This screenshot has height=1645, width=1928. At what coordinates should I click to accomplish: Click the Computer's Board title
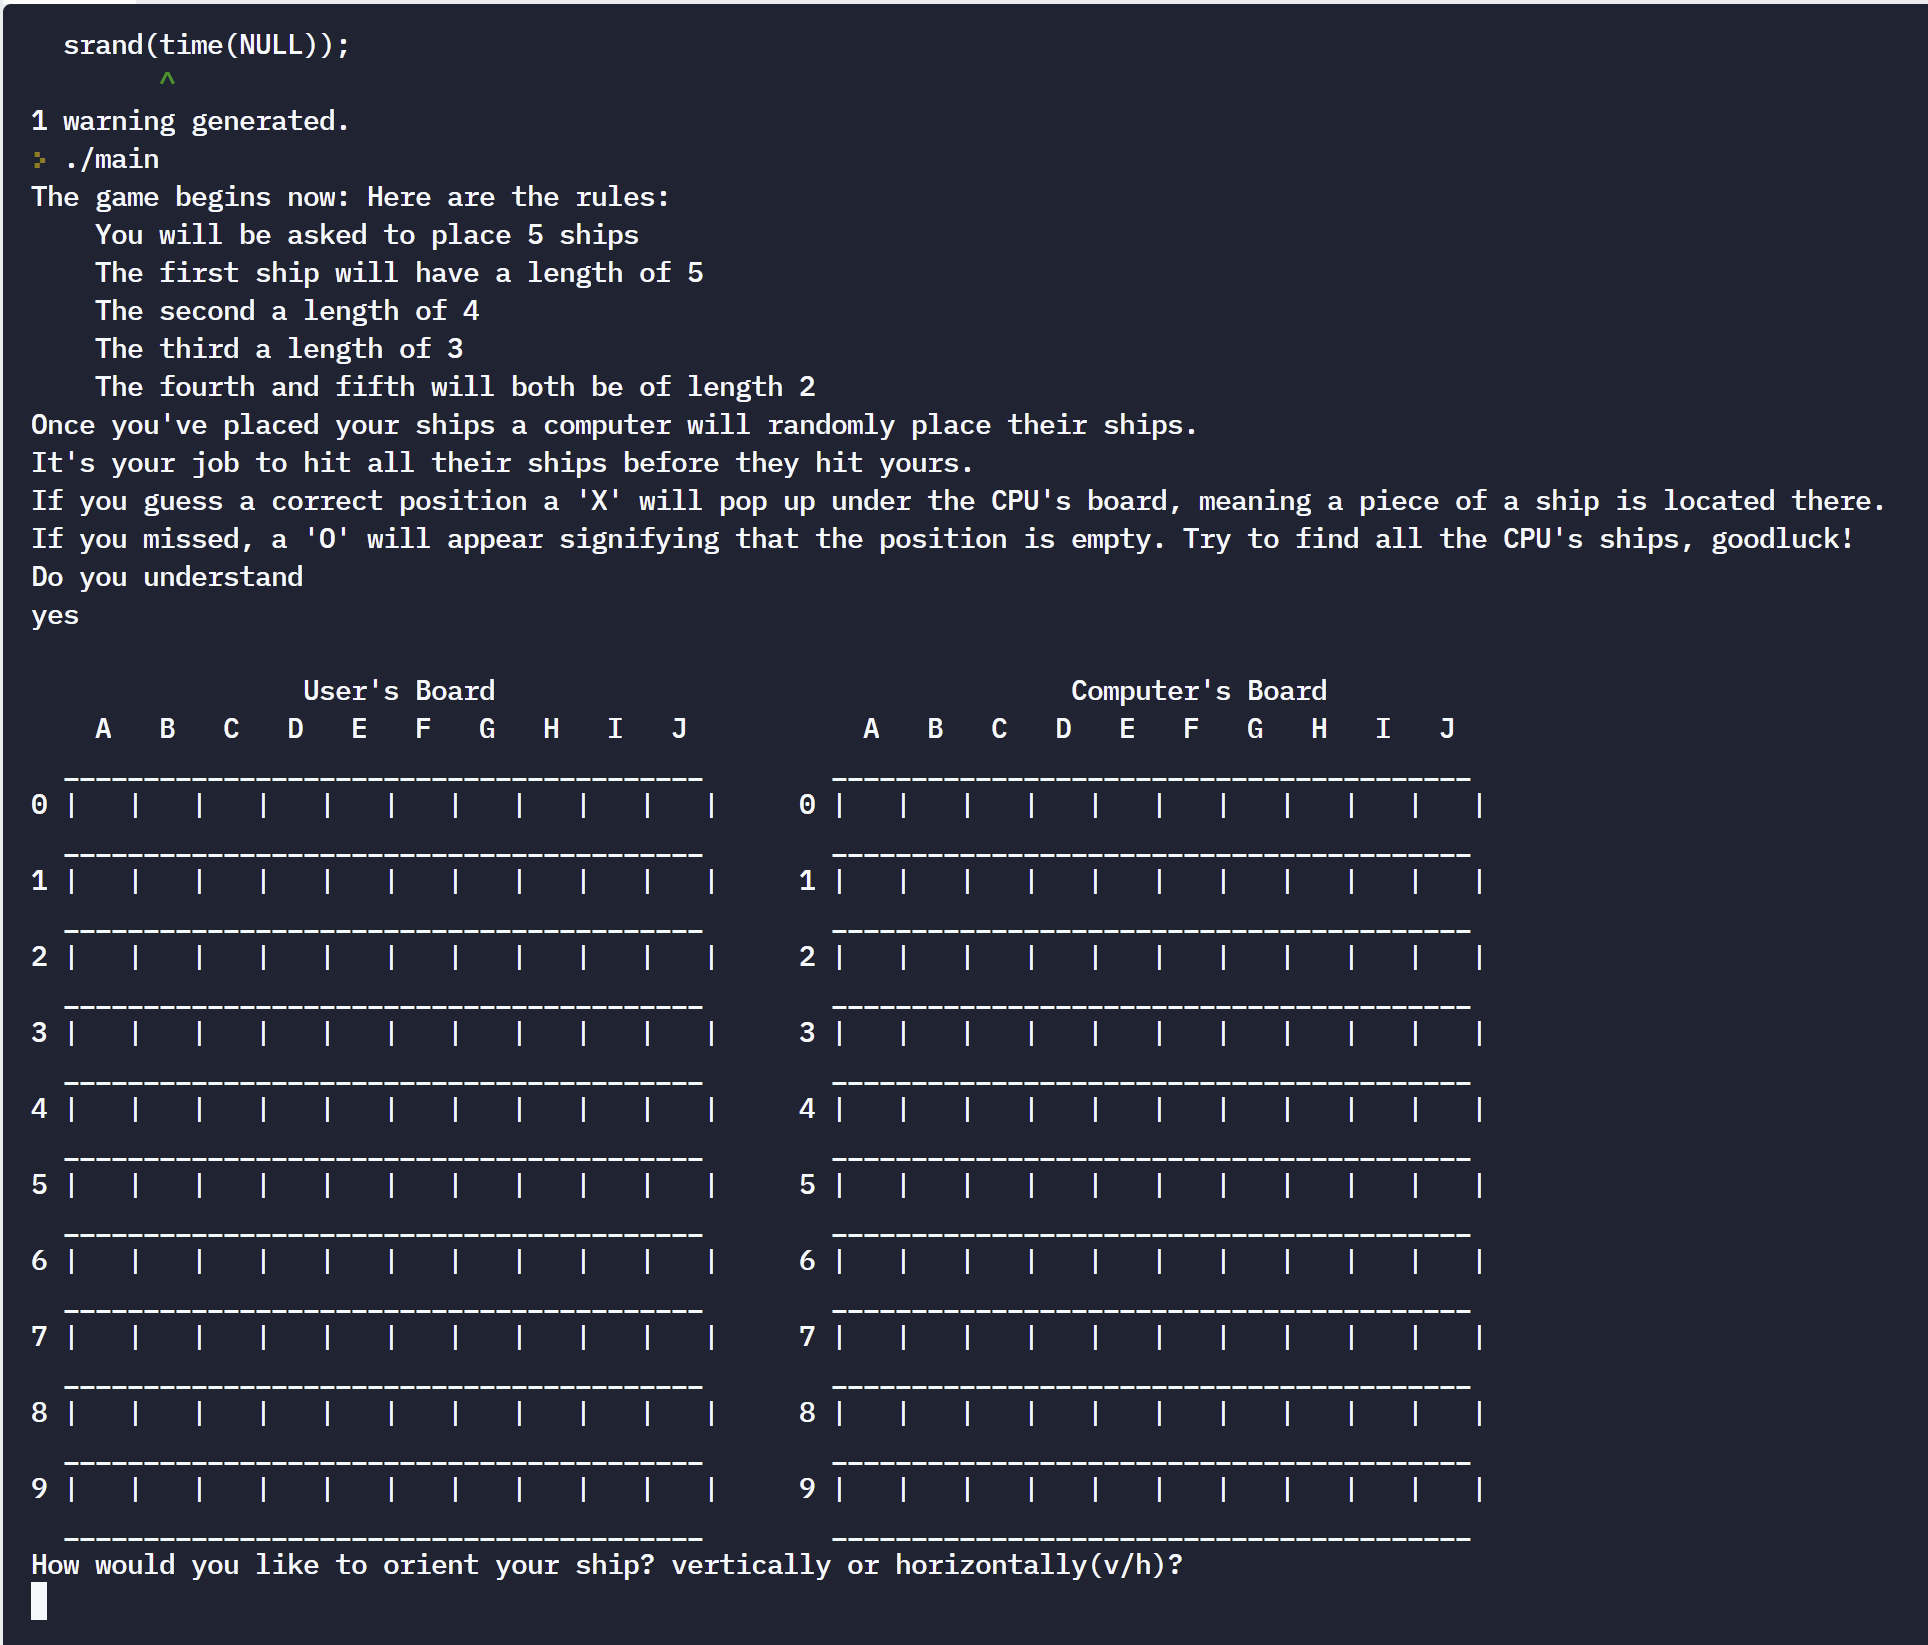1198,690
